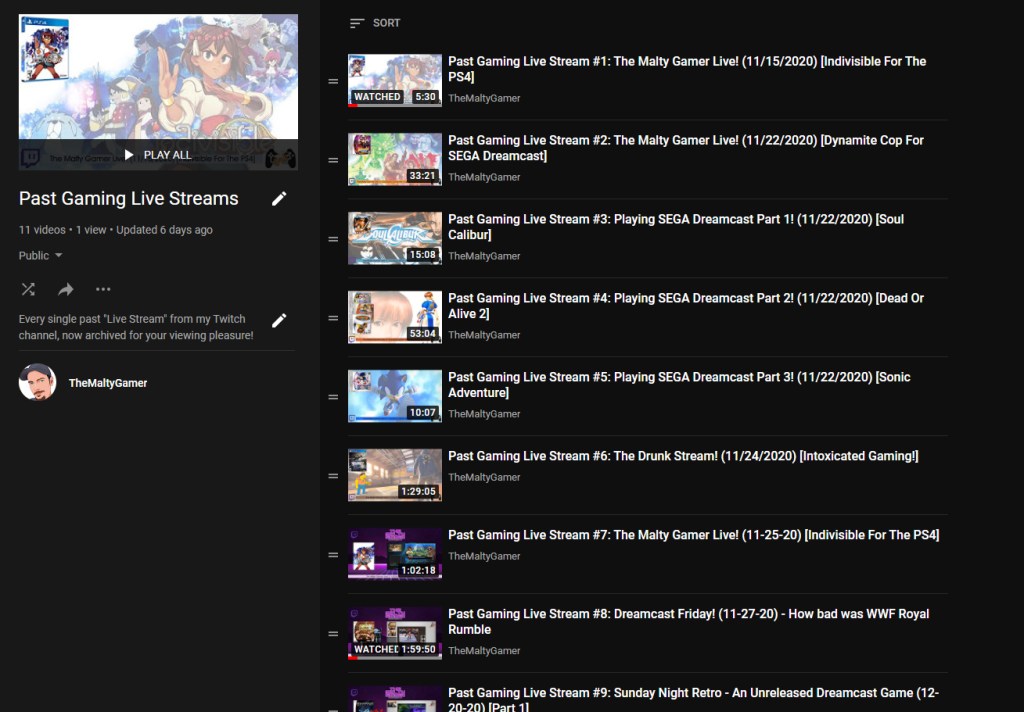Screen dimensions: 1024x712
Task: Click the TheMaltyGamer channel avatar
Action: [x=37, y=382]
